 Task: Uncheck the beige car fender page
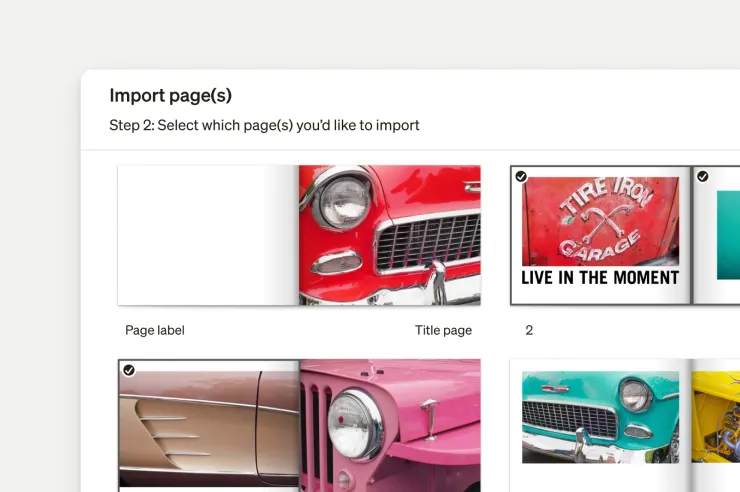(129, 370)
